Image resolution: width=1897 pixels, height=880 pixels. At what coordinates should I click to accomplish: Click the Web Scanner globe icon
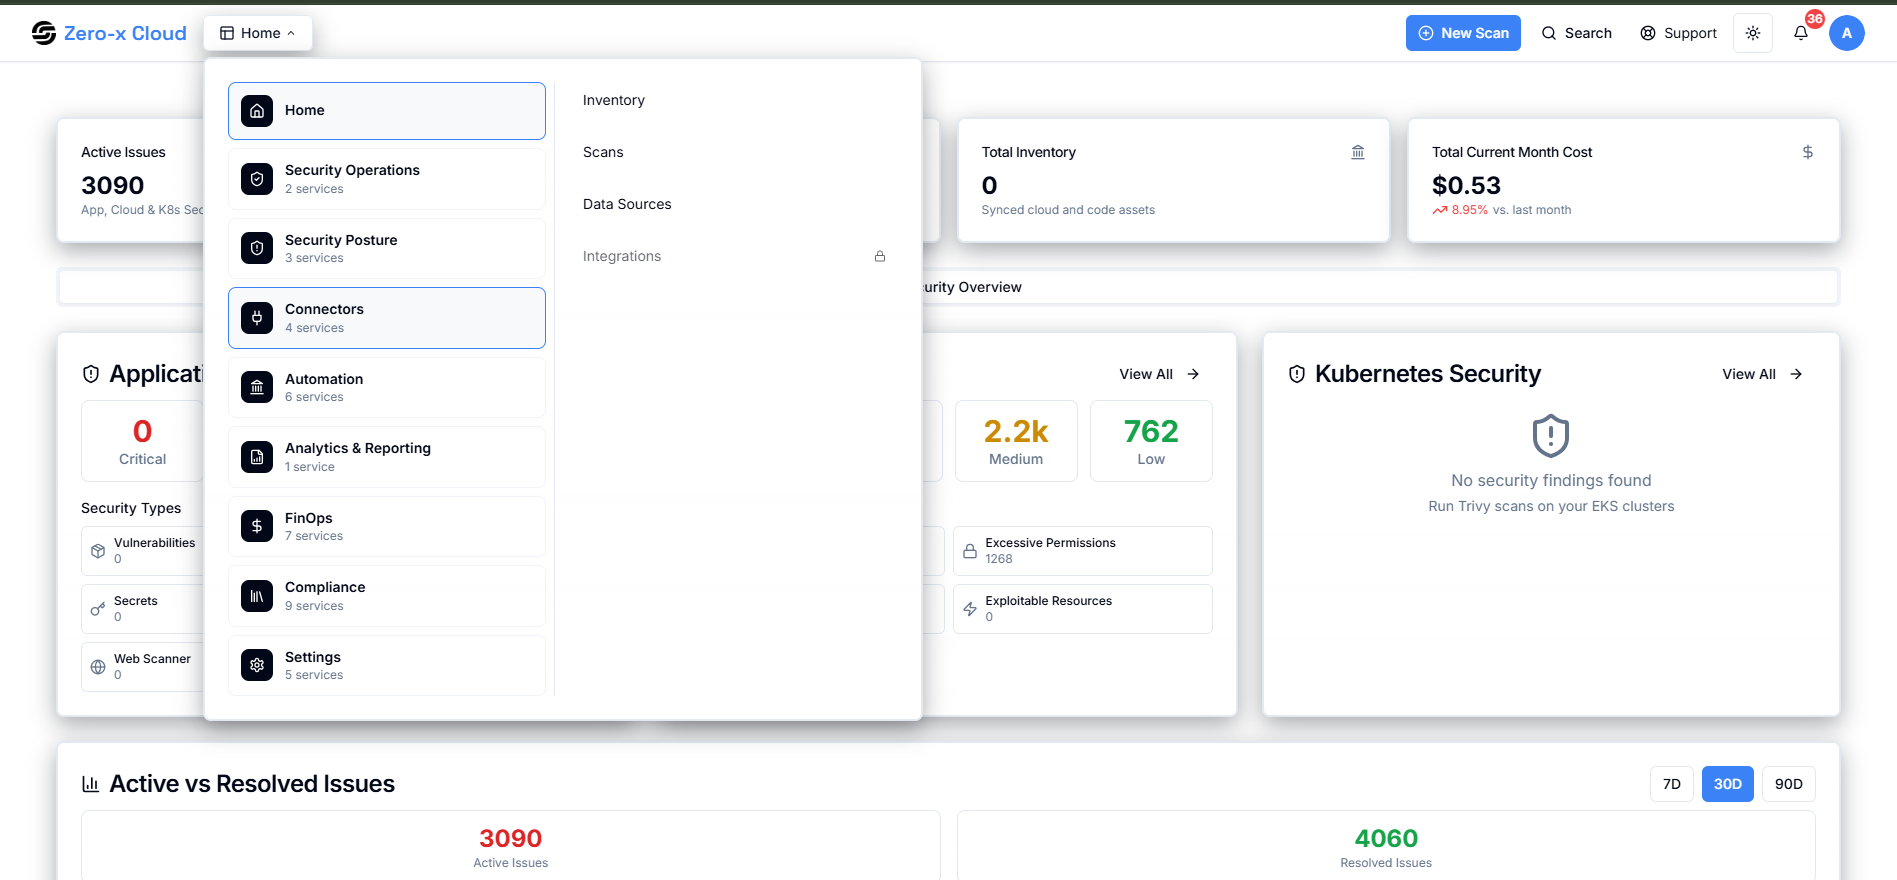point(98,667)
